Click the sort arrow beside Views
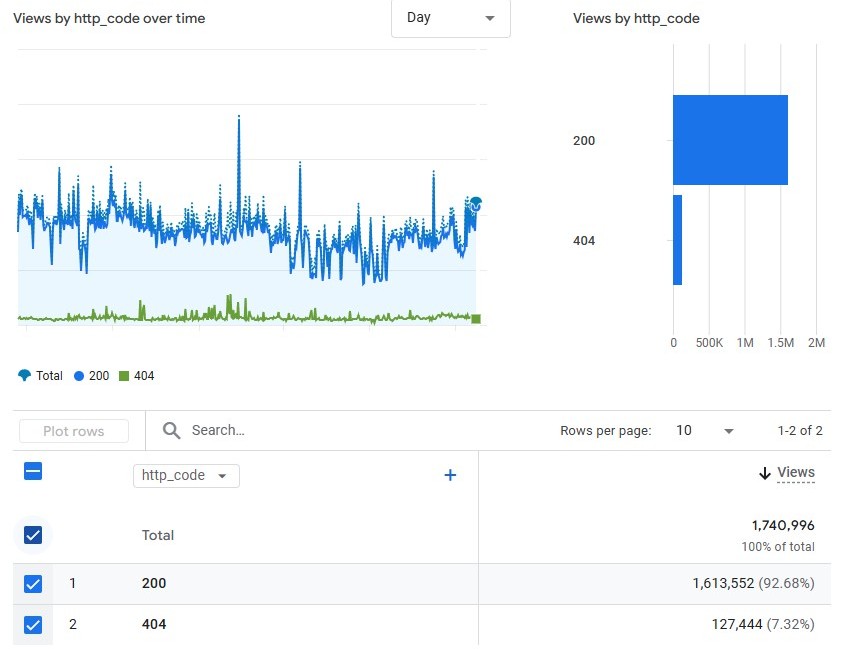This screenshot has height=649, width=851. [x=764, y=472]
